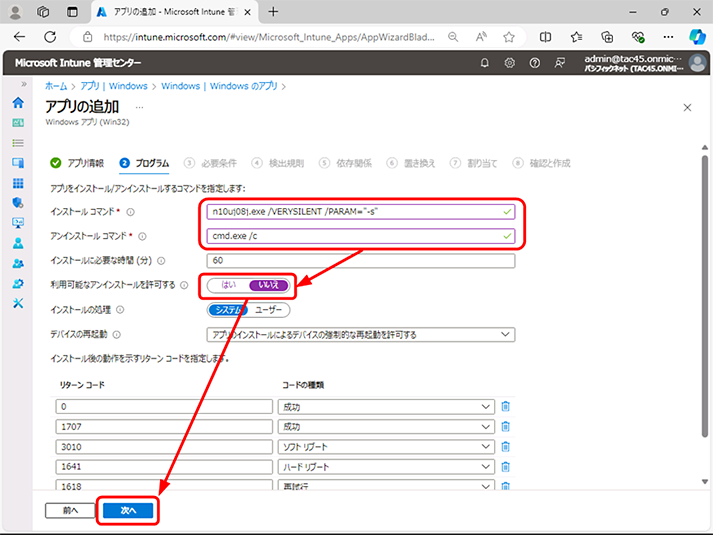Open the Home icon in Intune sidebar
The height and width of the screenshot is (535, 713).
click(x=18, y=103)
